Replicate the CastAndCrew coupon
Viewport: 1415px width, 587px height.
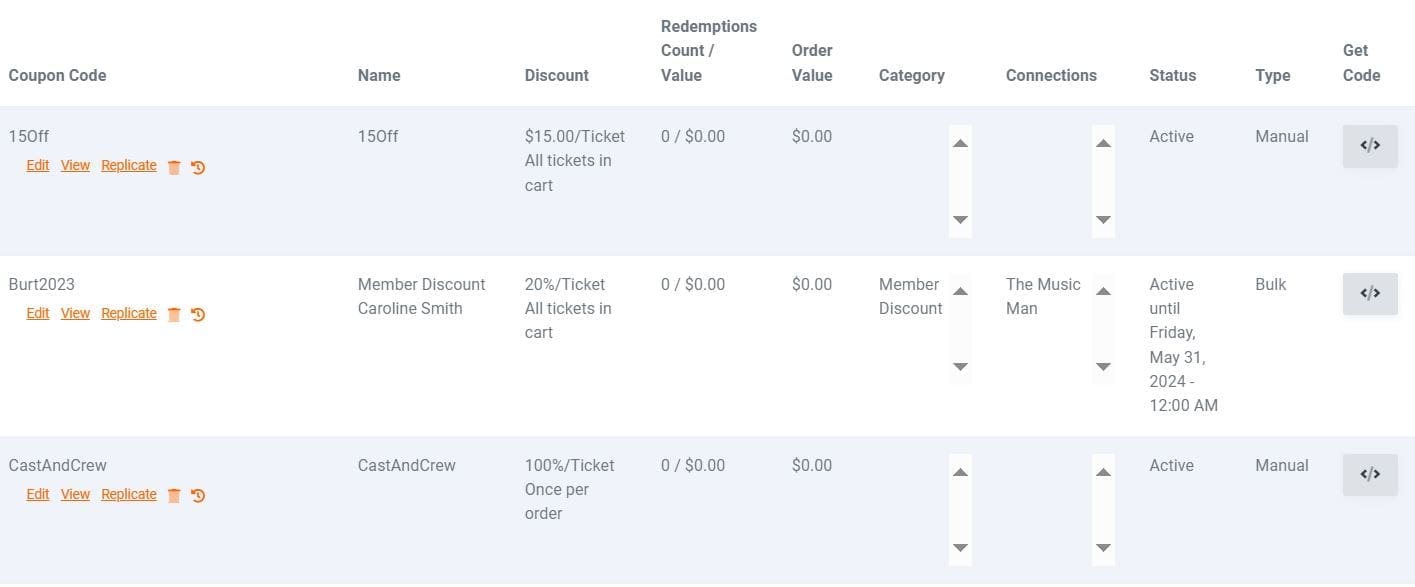coord(129,495)
